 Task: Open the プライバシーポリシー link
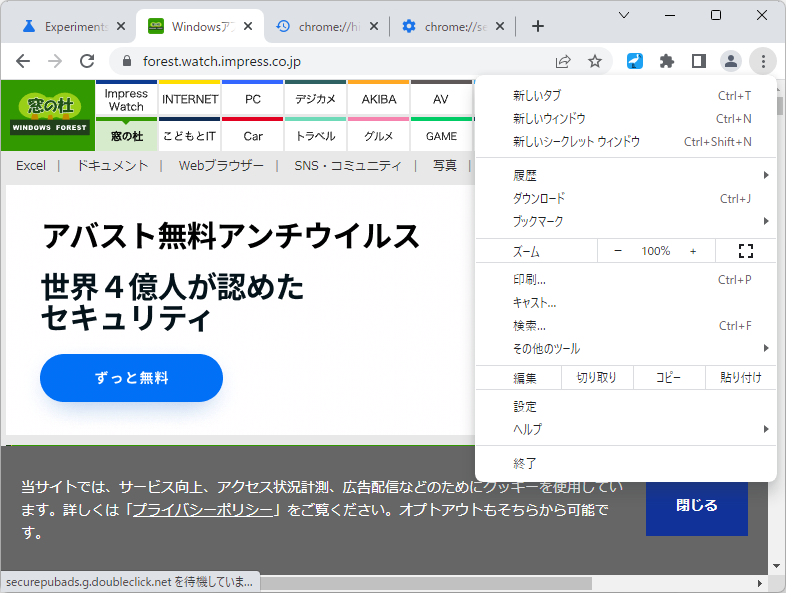pyautogui.click(x=203, y=510)
